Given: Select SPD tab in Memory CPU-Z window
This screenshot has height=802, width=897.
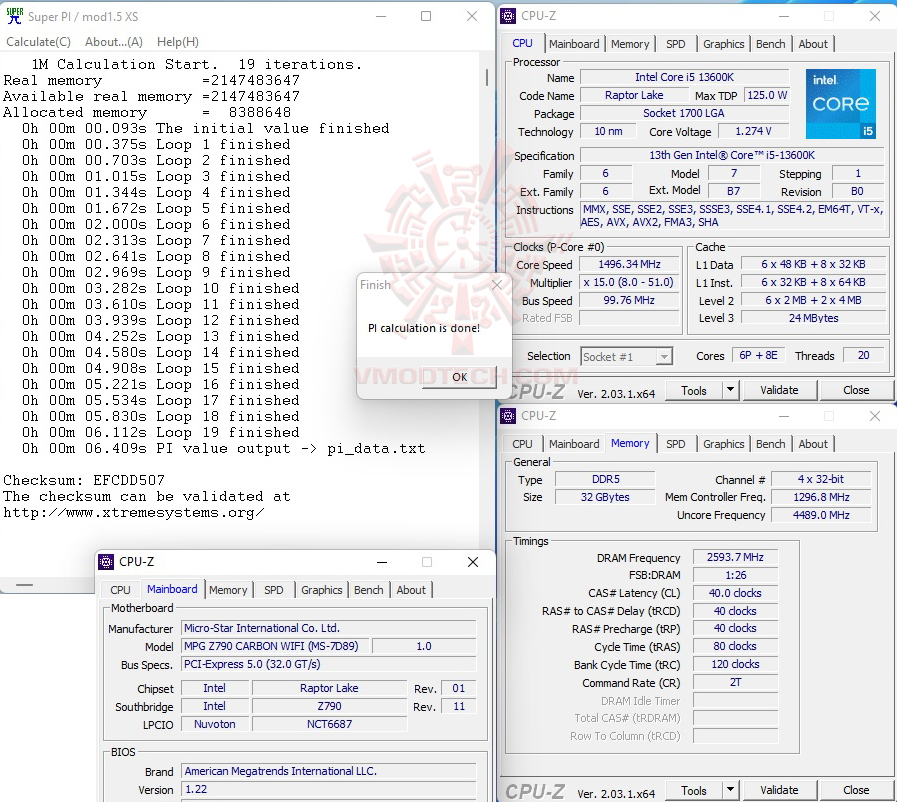Looking at the screenshot, I should click(x=675, y=444).
